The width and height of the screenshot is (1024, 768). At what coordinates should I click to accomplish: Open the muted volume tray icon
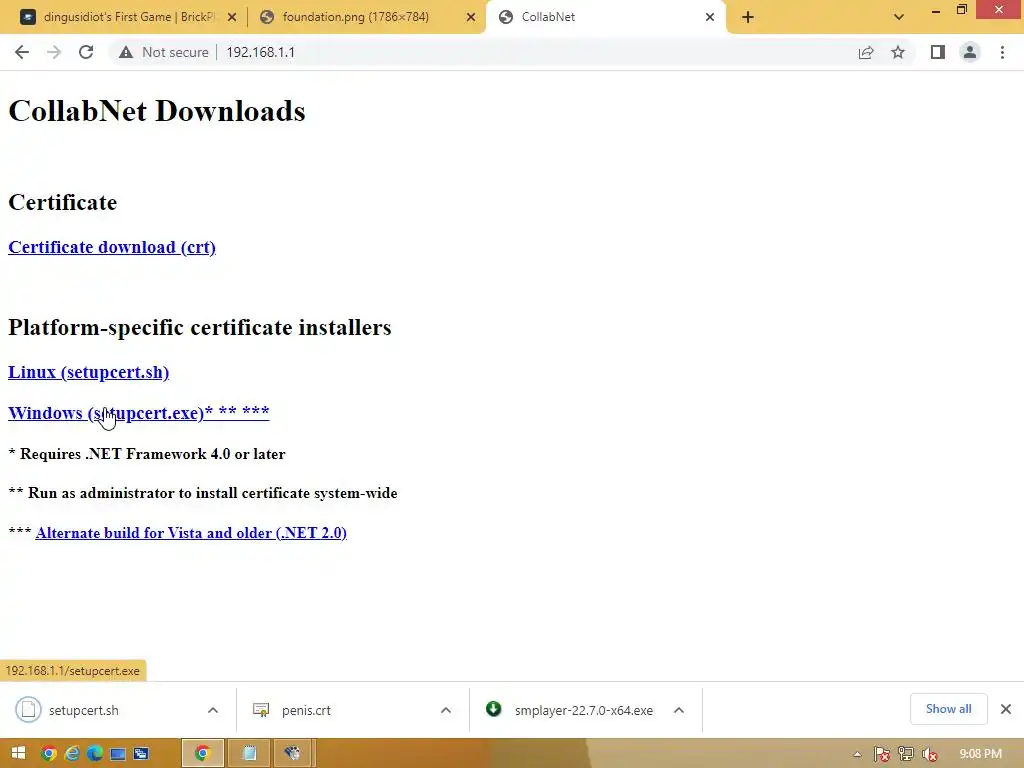[930, 754]
